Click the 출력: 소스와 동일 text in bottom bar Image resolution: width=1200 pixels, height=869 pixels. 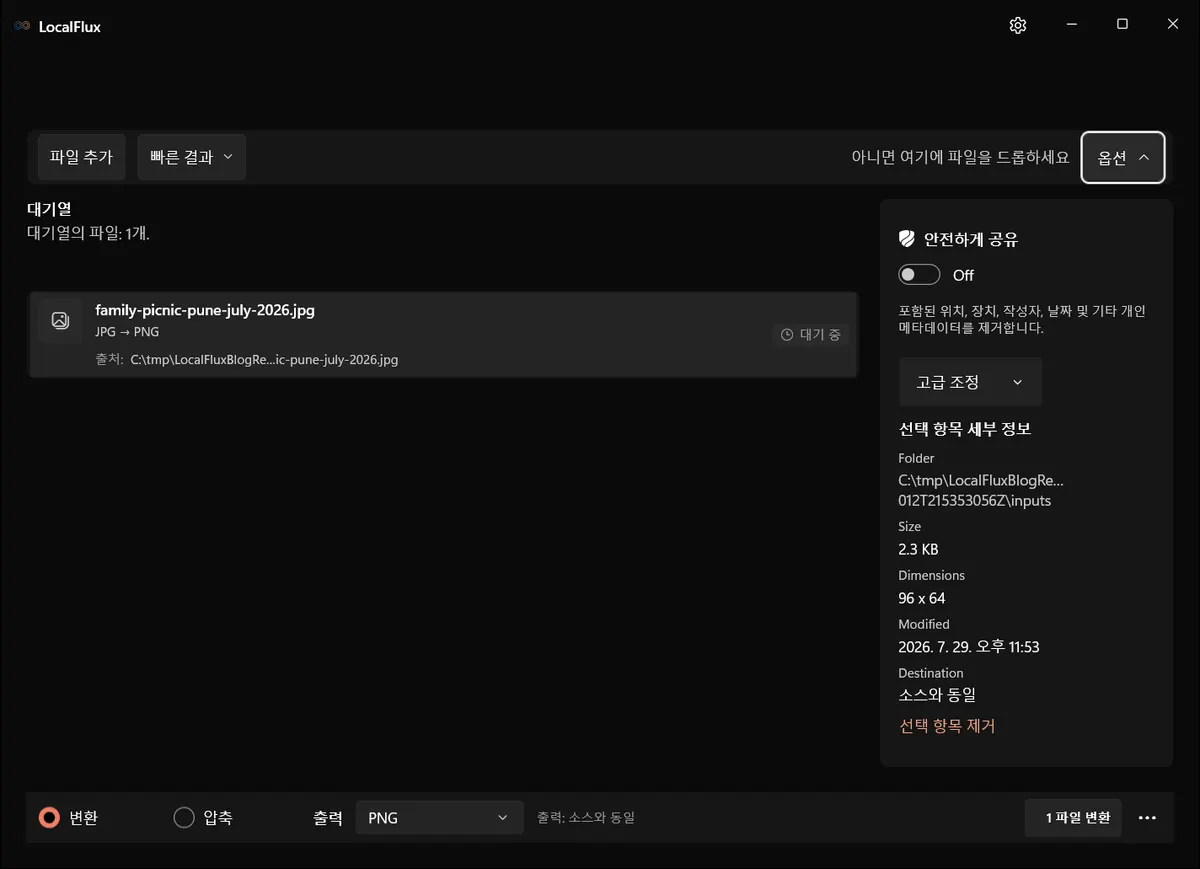coord(586,818)
